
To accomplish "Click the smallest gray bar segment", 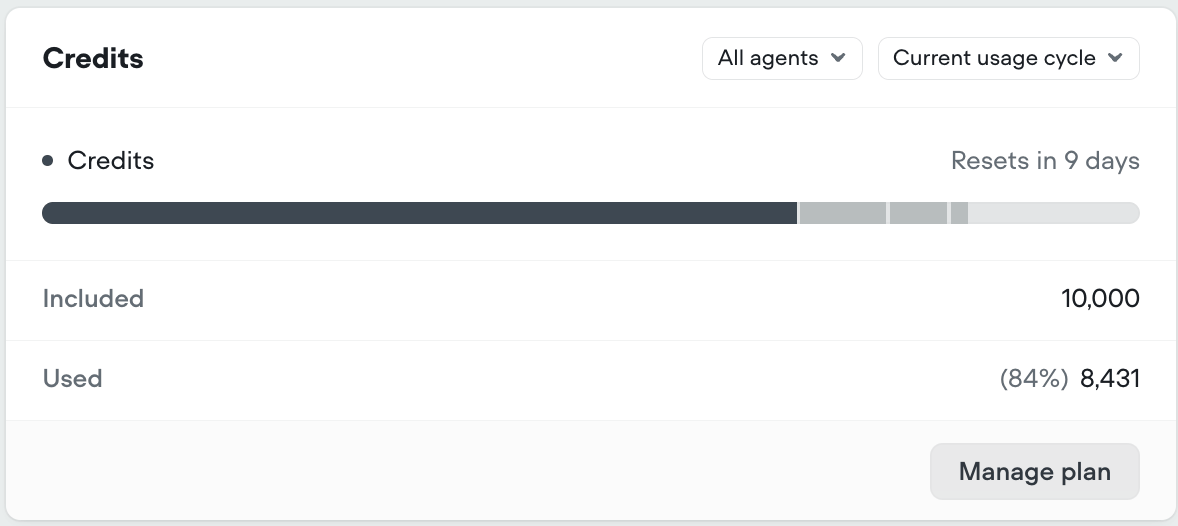I will [x=959, y=213].
